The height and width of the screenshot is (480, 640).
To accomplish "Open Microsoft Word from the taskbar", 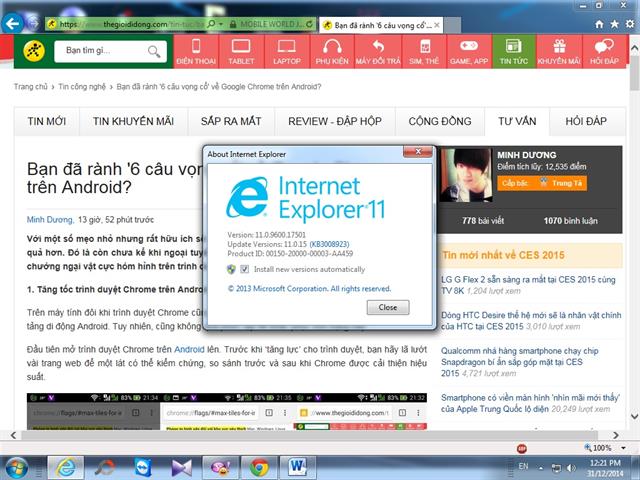I will coord(298,468).
